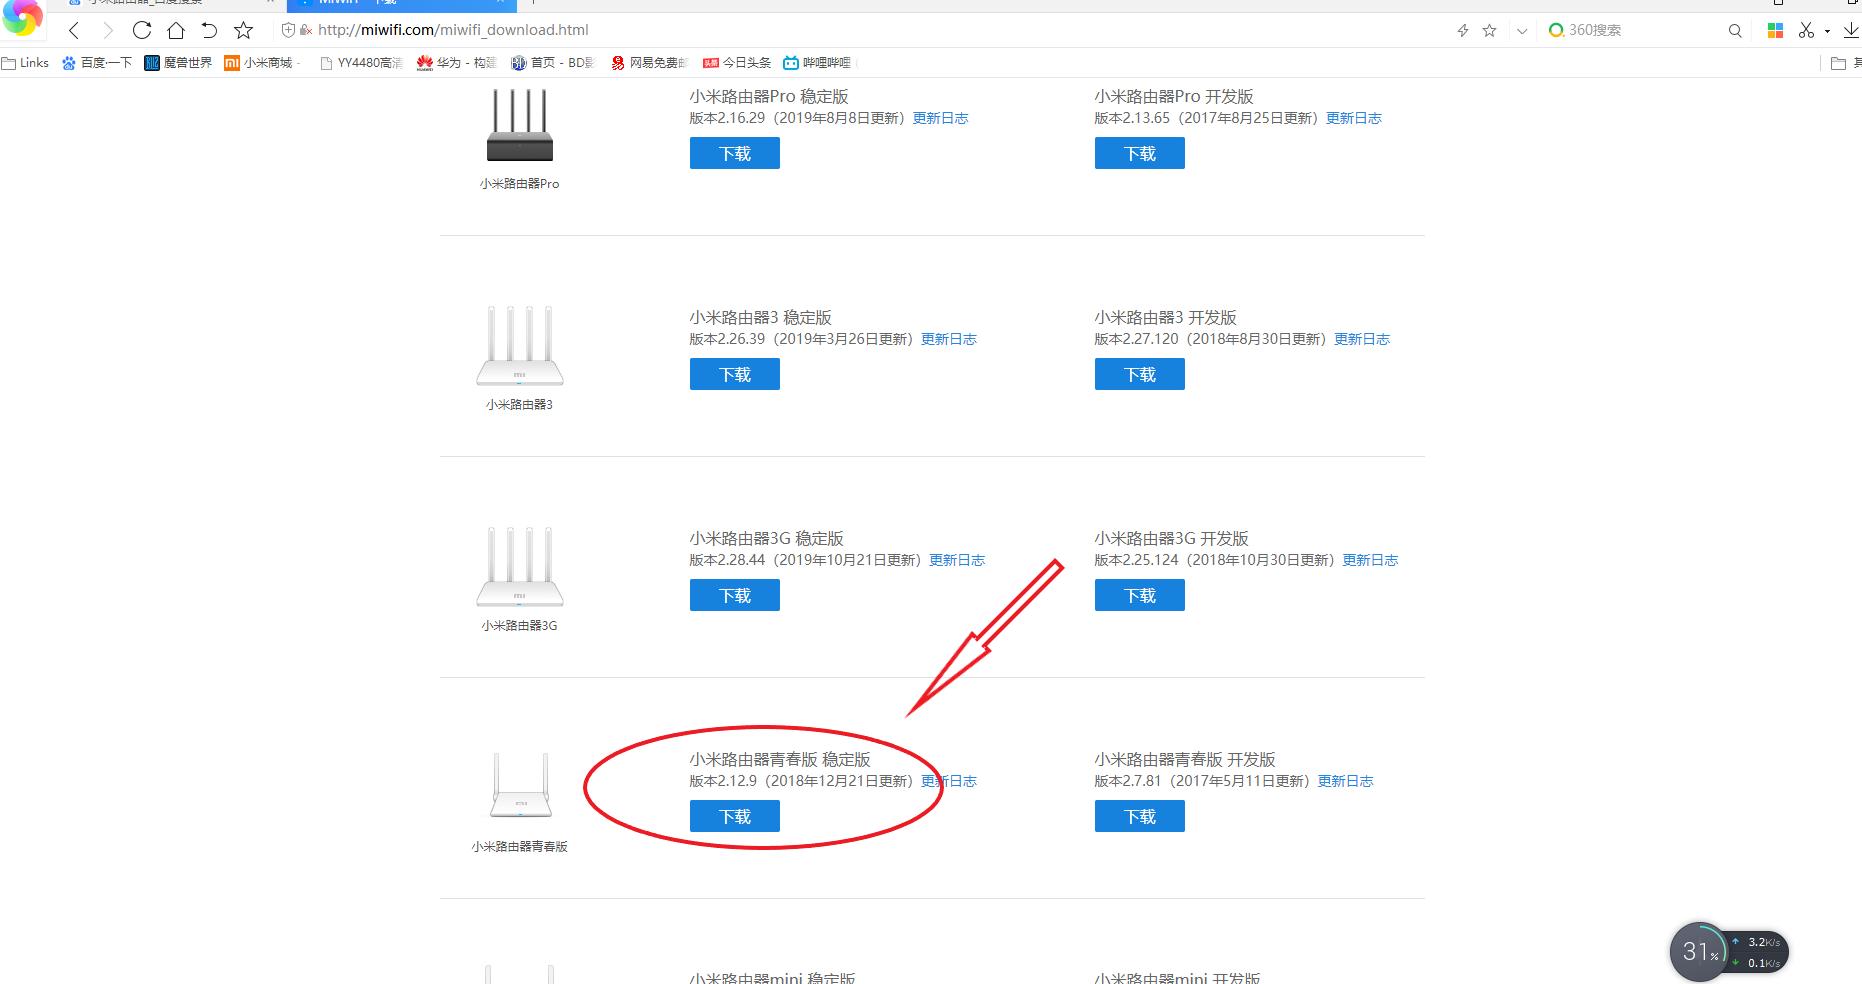Open 更新日志 for 小米路由器3G 稳定版
This screenshot has width=1862, height=984.
point(956,560)
